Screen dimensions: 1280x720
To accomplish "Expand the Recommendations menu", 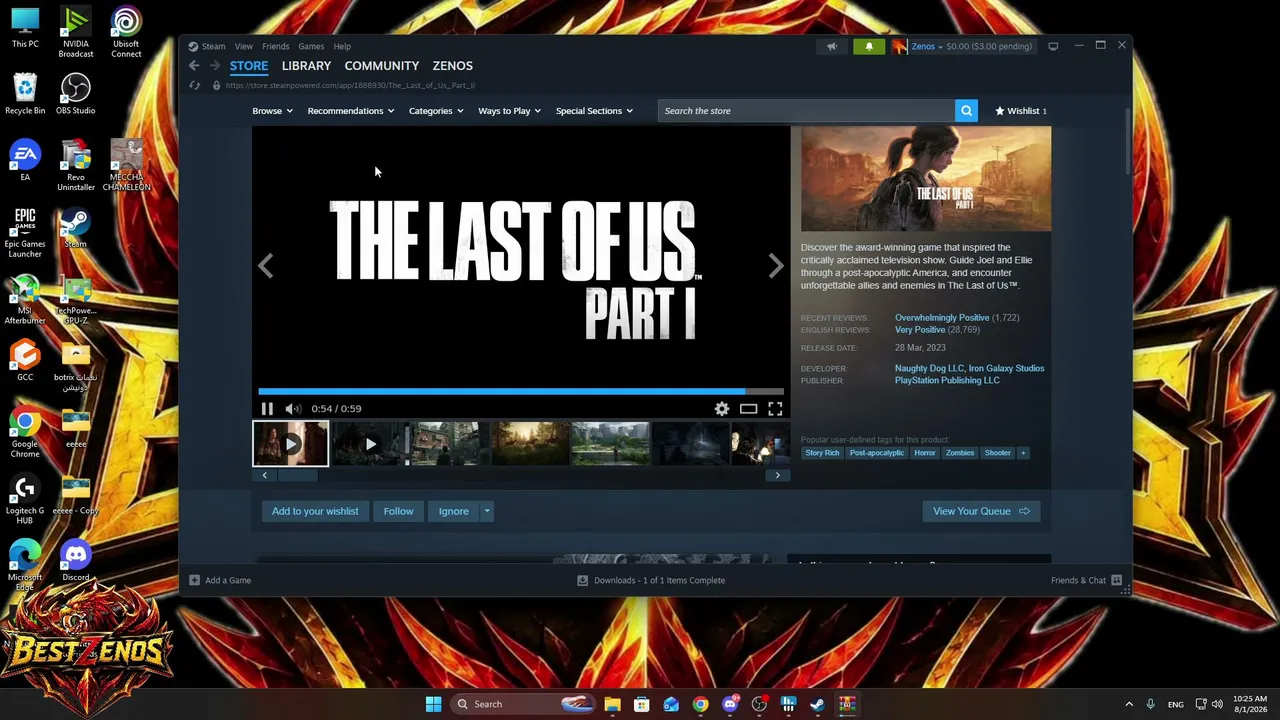I will tap(351, 111).
